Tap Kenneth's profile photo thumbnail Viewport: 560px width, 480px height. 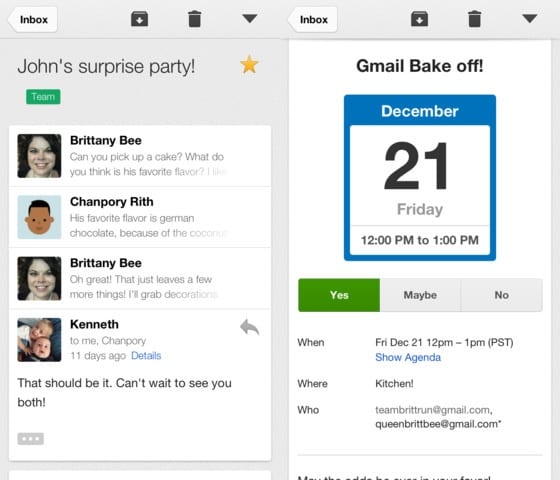pos(39,340)
